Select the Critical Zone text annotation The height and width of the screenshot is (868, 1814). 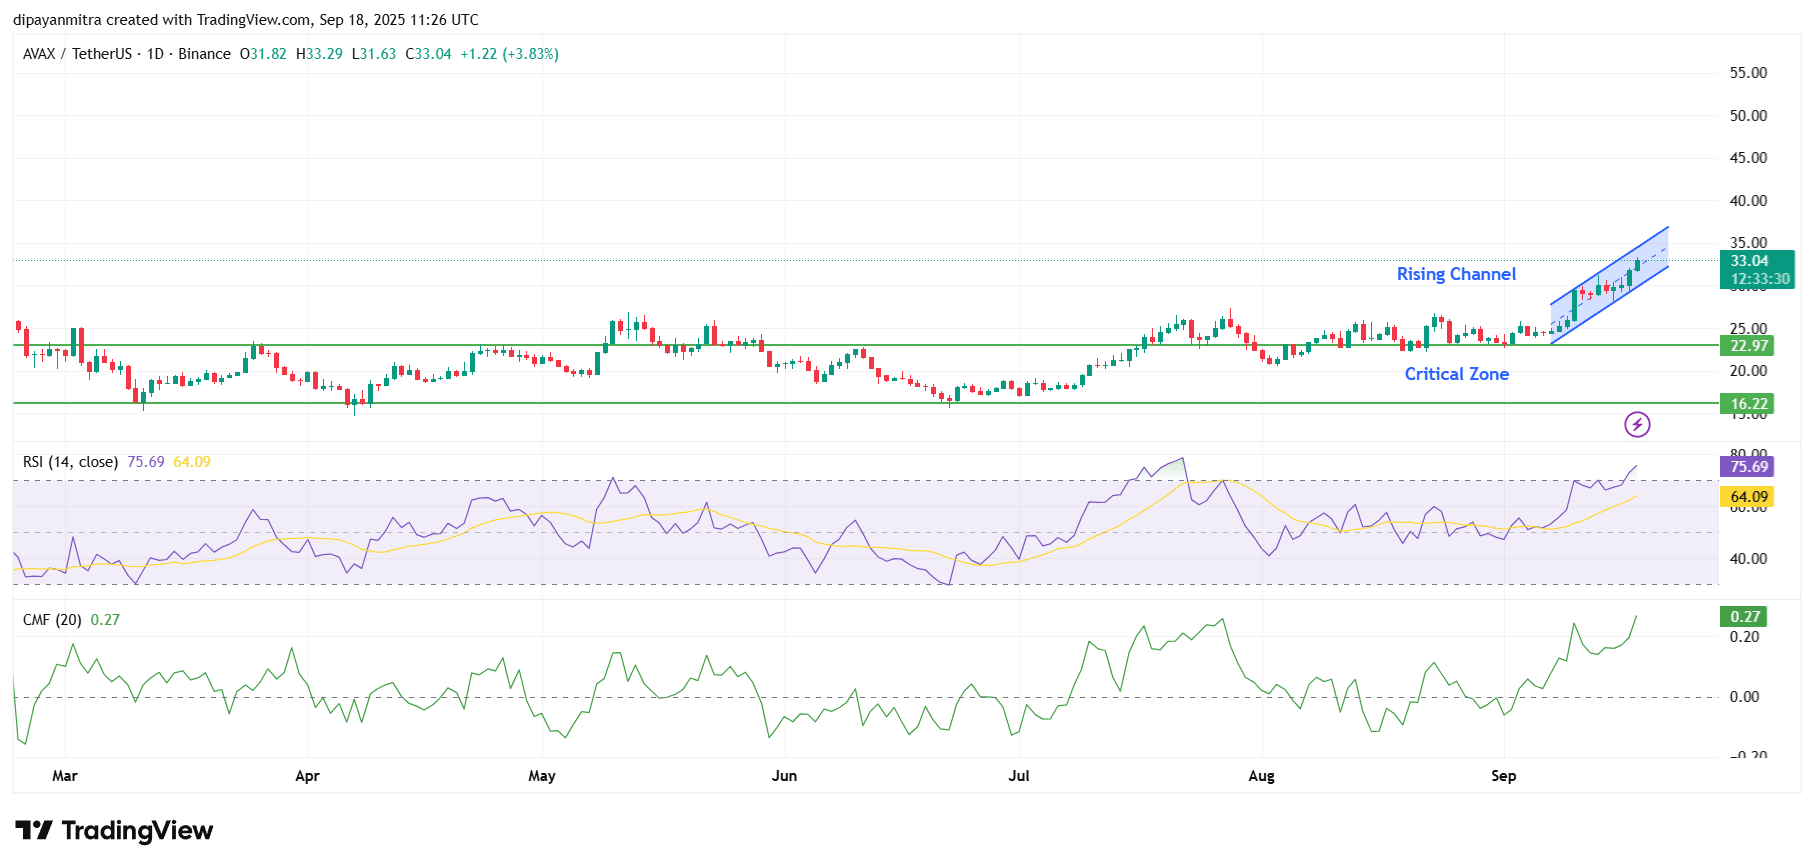[x=1456, y=374]
